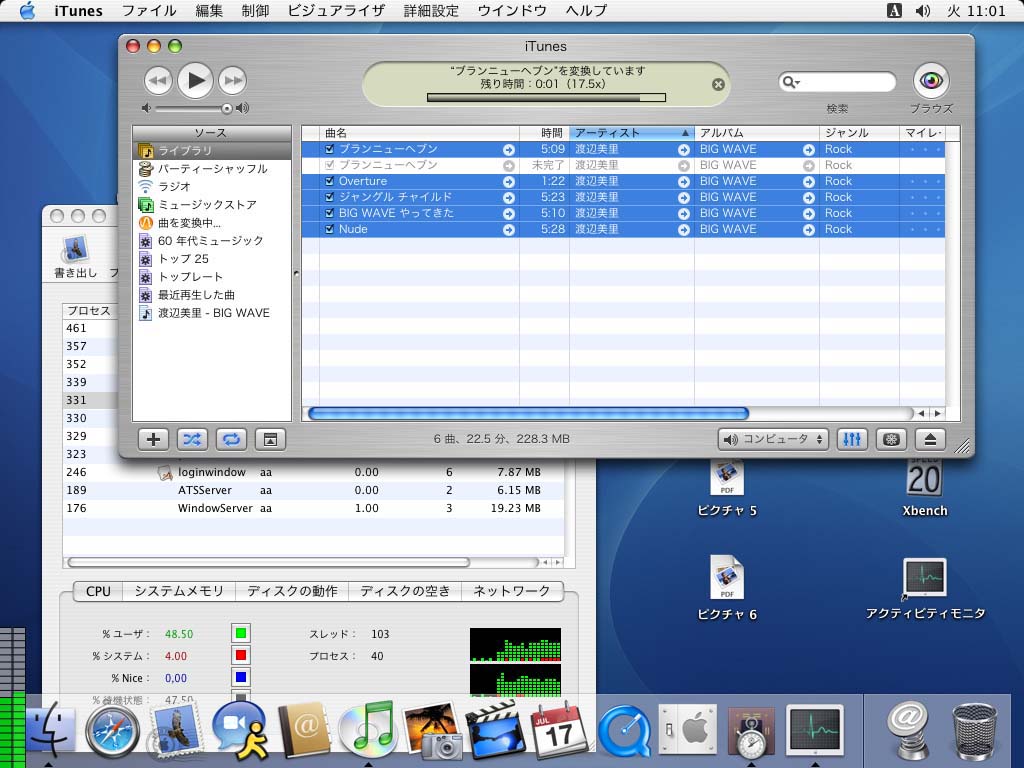The width and height of the screenshot is (1024, 768).
Task: Click the iTunes search field
Action: tap(837, 82)
